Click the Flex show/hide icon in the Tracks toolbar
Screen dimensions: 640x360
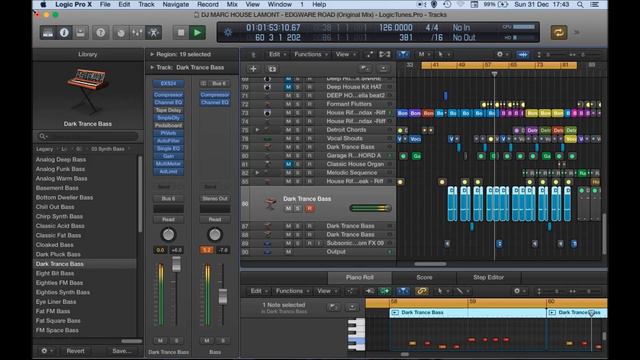click(384, 54)
